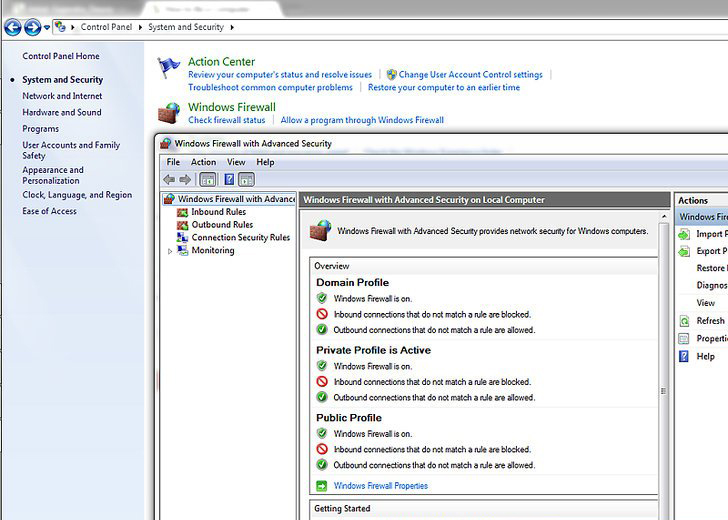This screenshot has height=520, width=728.
Task: Click Restore Default Policy action
Action: pyautogui.click(x=712, y=268)
